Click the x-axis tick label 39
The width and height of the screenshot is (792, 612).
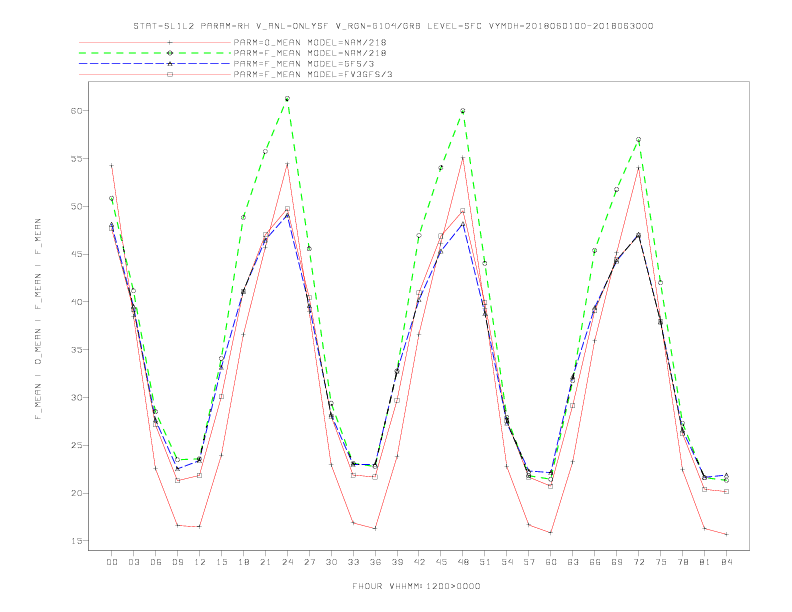click(397, 562)
